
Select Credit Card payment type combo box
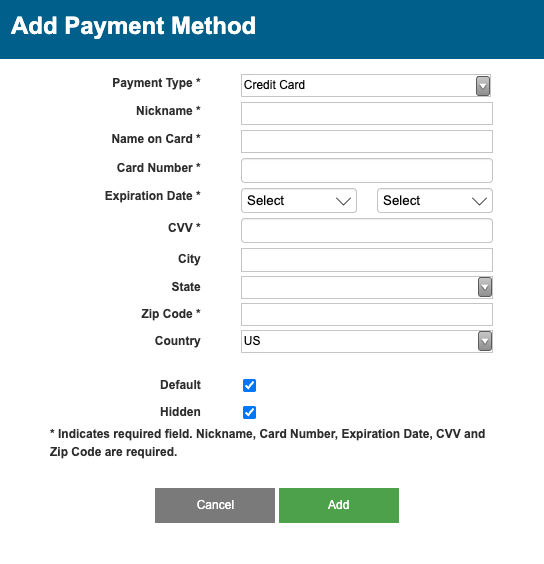pyautogui.click(x=366, y=86)
